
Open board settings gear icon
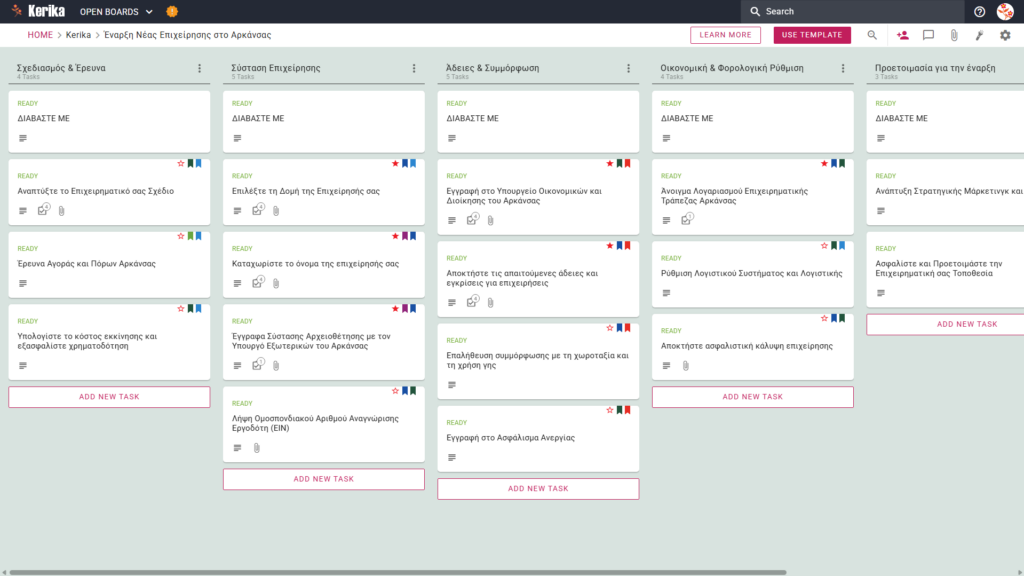point(1005,35)
